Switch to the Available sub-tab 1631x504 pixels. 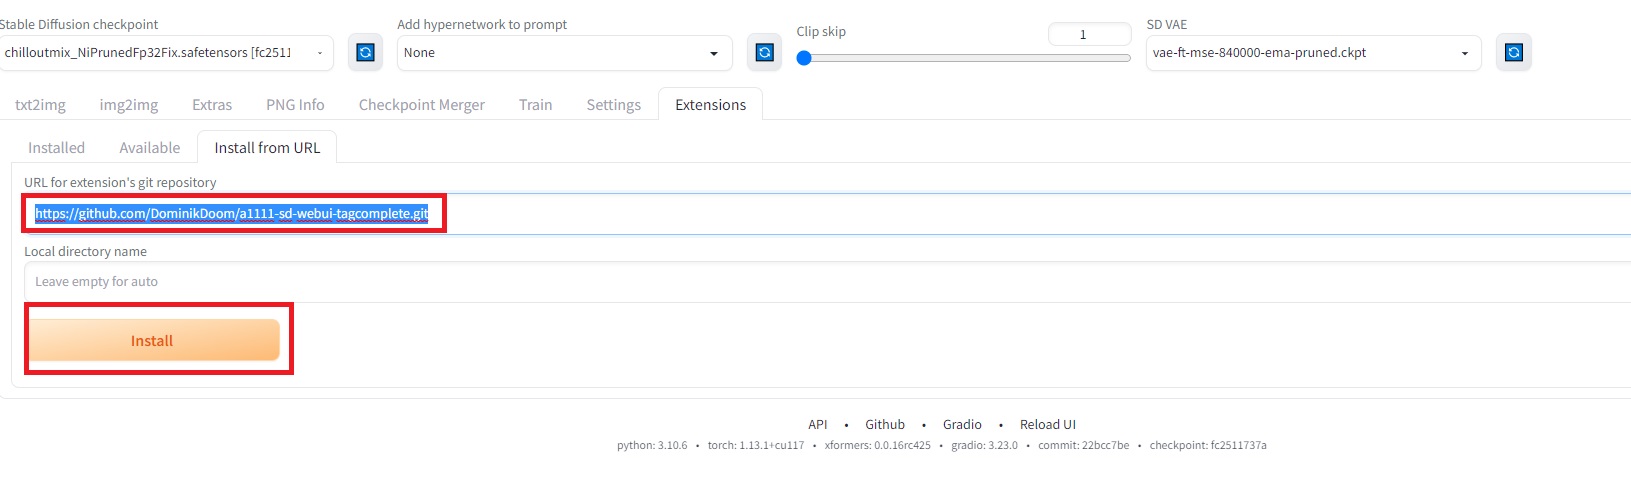150,148
